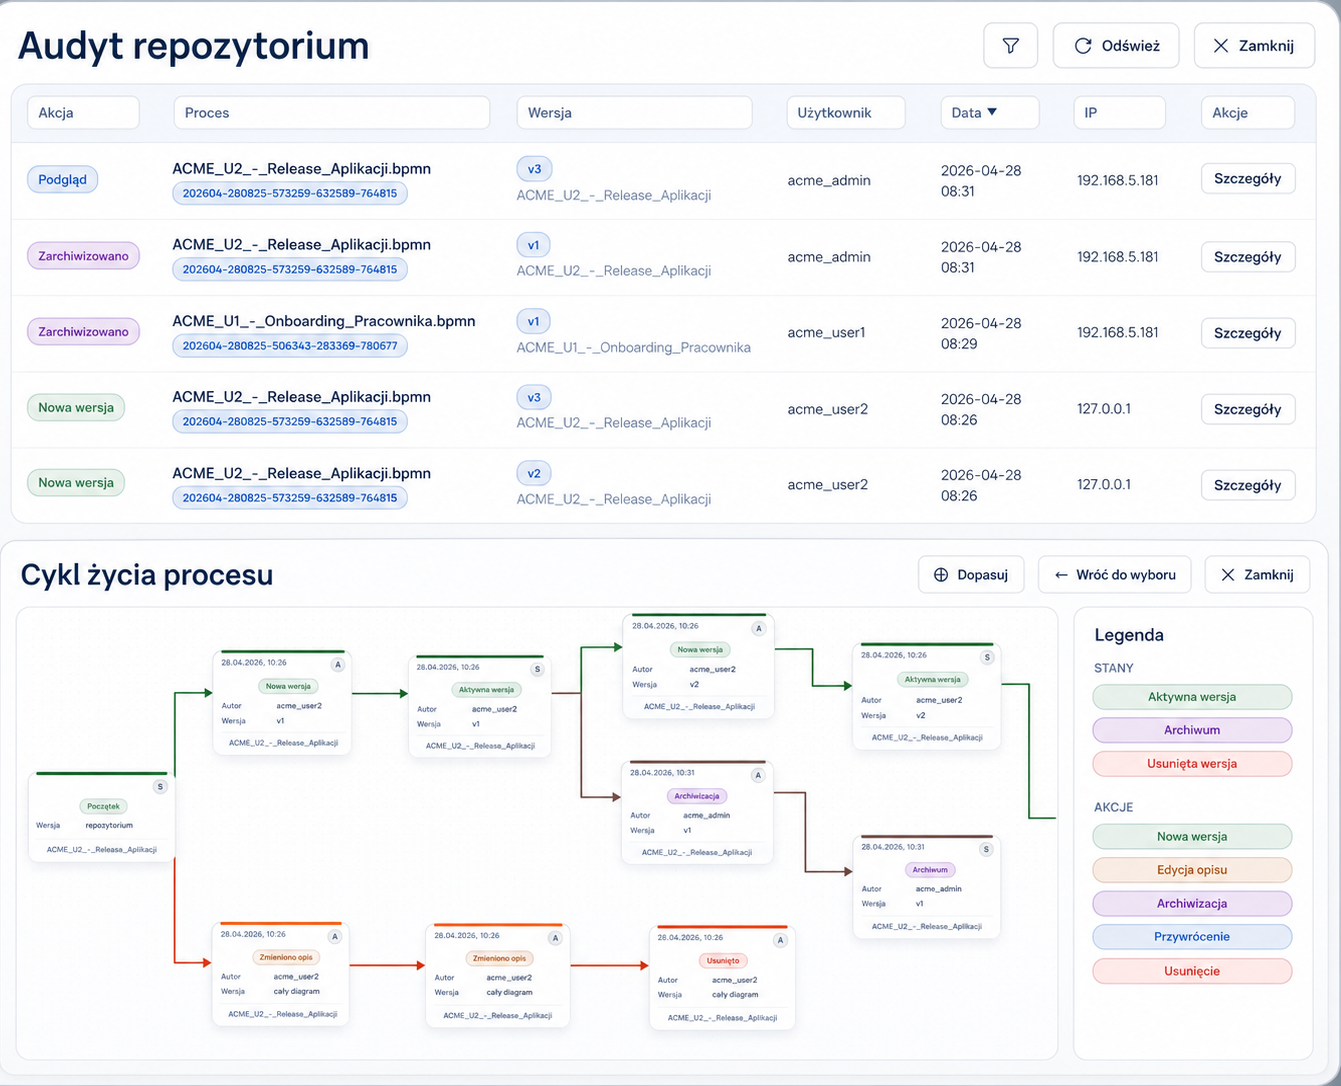Select the Aktywna wersja v2 diagram node
Viewport: 1341px width, 1086px height.
(x=927, y=696)
